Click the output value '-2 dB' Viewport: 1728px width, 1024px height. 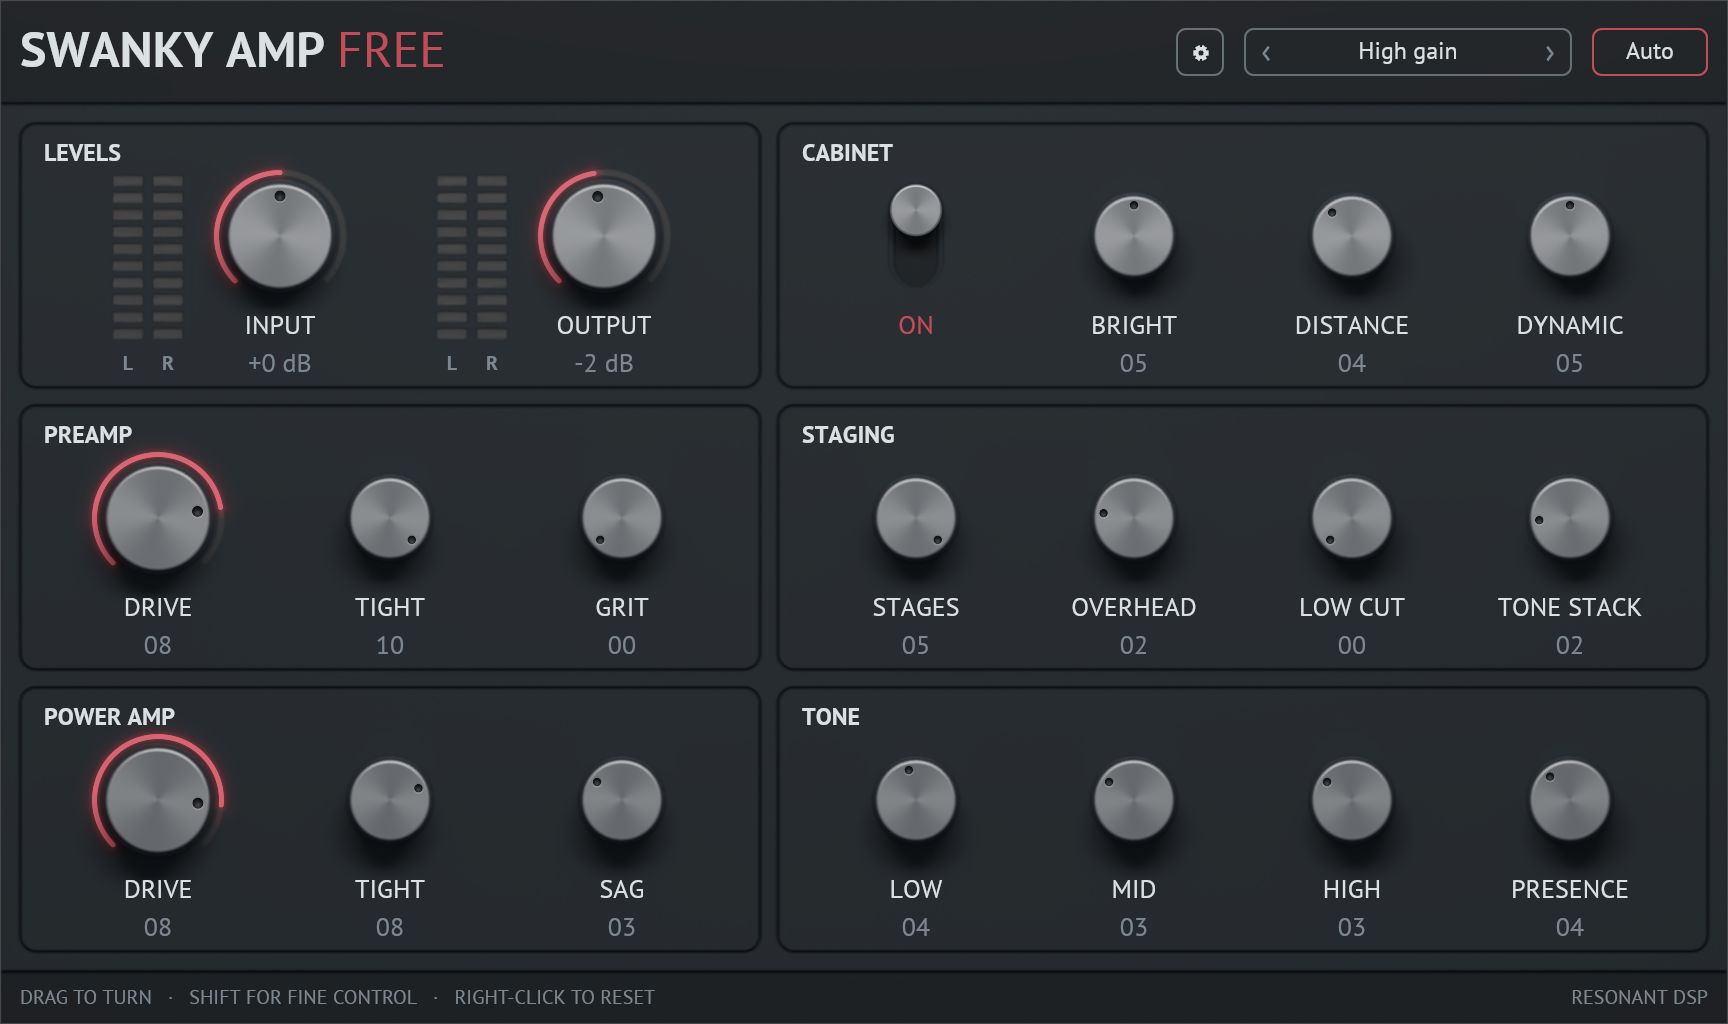click(x=604, y=363)
